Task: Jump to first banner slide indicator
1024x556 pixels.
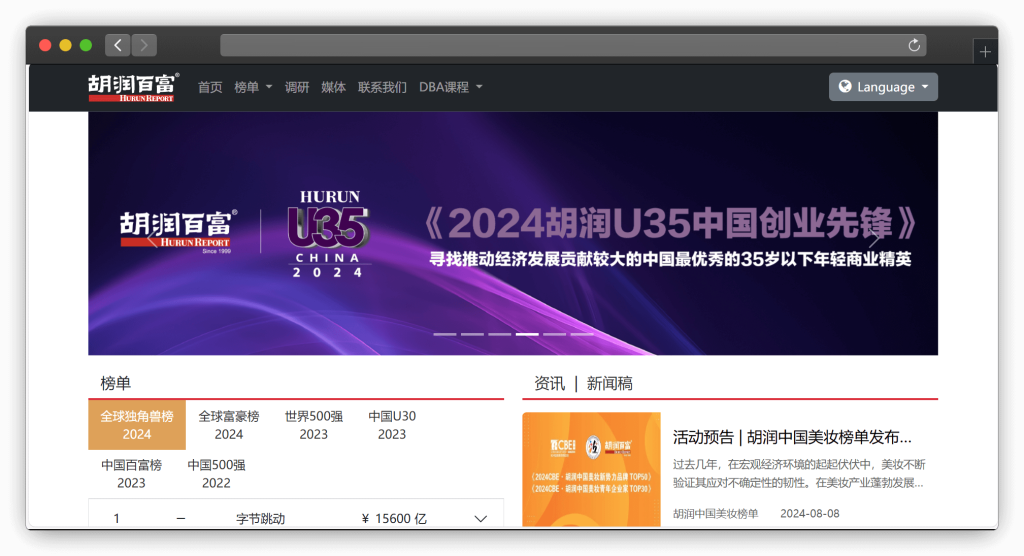Action: [x=445, y=334]
